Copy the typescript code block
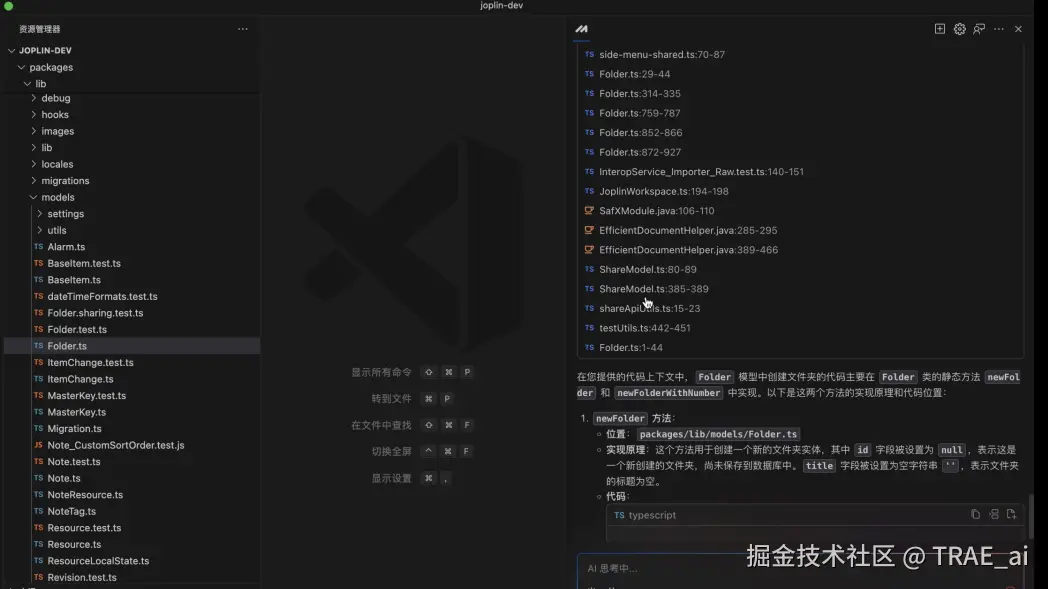 (975, 514)
